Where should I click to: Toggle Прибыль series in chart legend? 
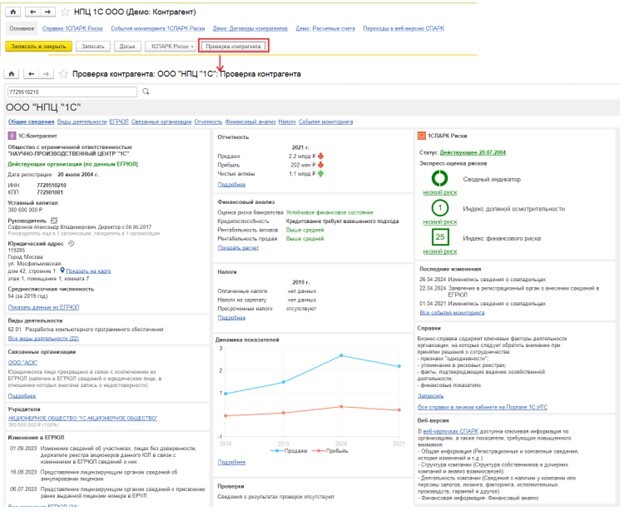330,451
